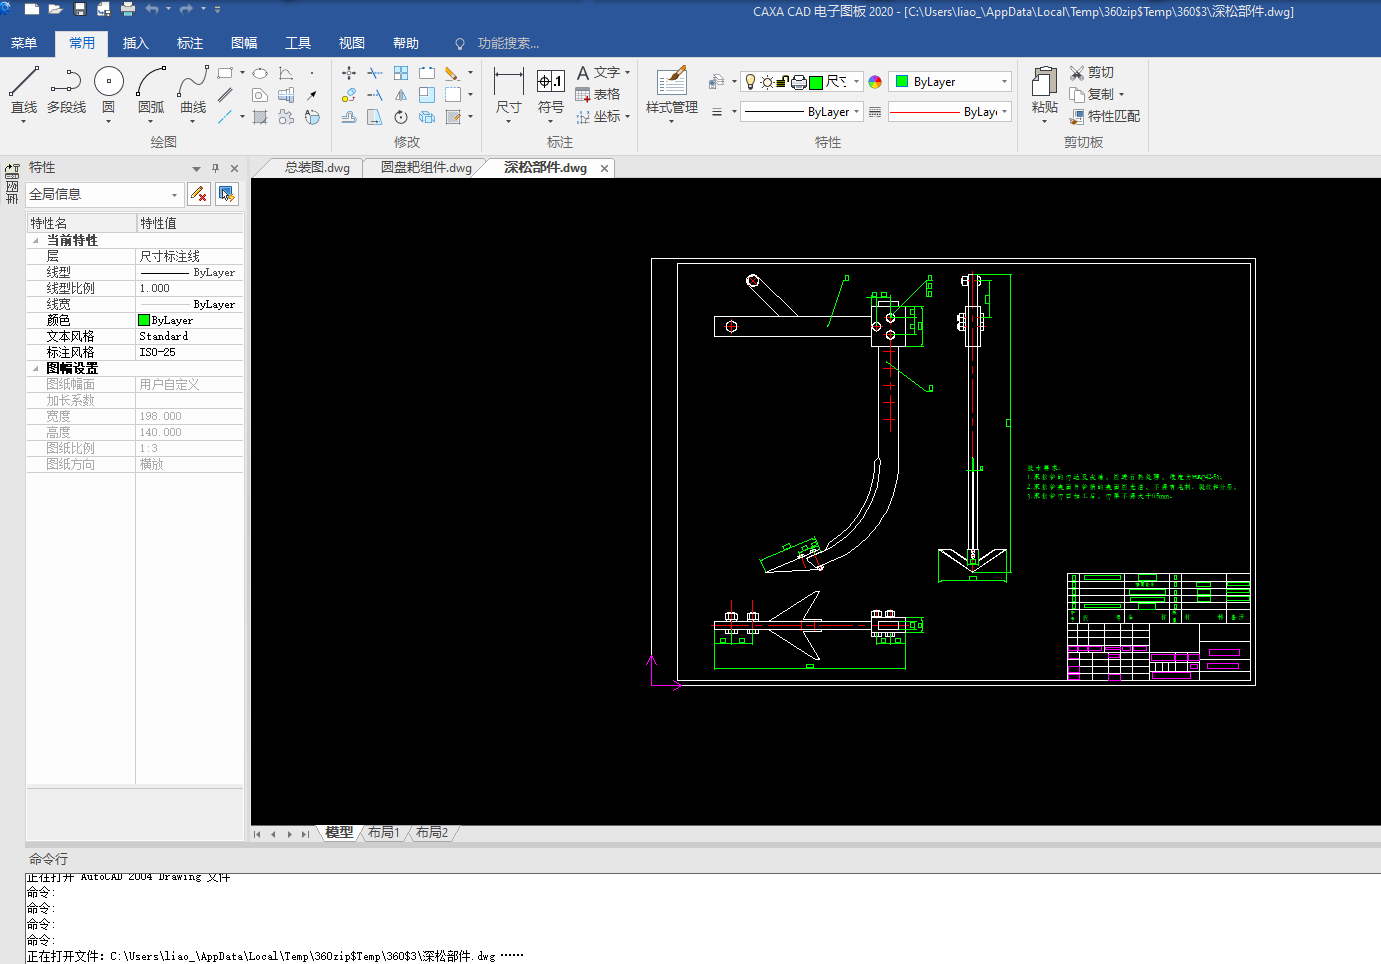Activate the 尺寸 dimension tool
Viewport: 1381px width, 964px height.
tap(508, 82)
